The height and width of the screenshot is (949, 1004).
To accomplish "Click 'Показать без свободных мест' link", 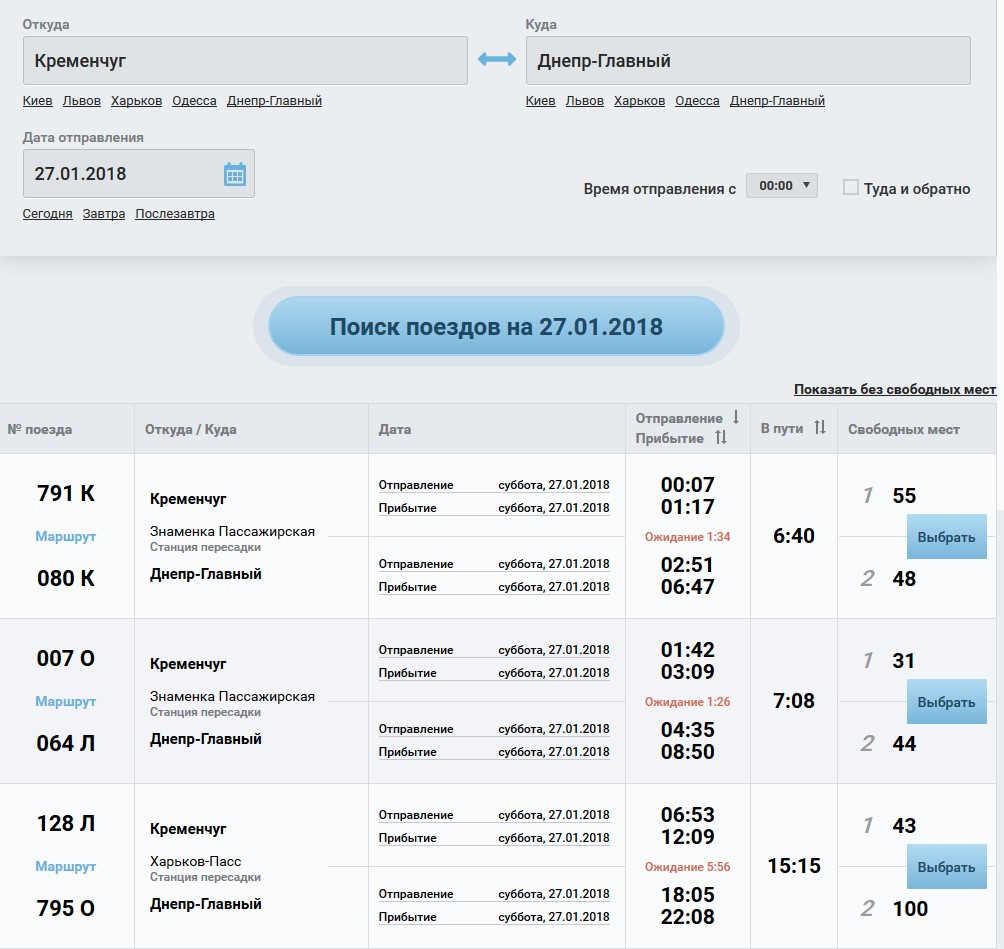I will [x=894, y=389].
